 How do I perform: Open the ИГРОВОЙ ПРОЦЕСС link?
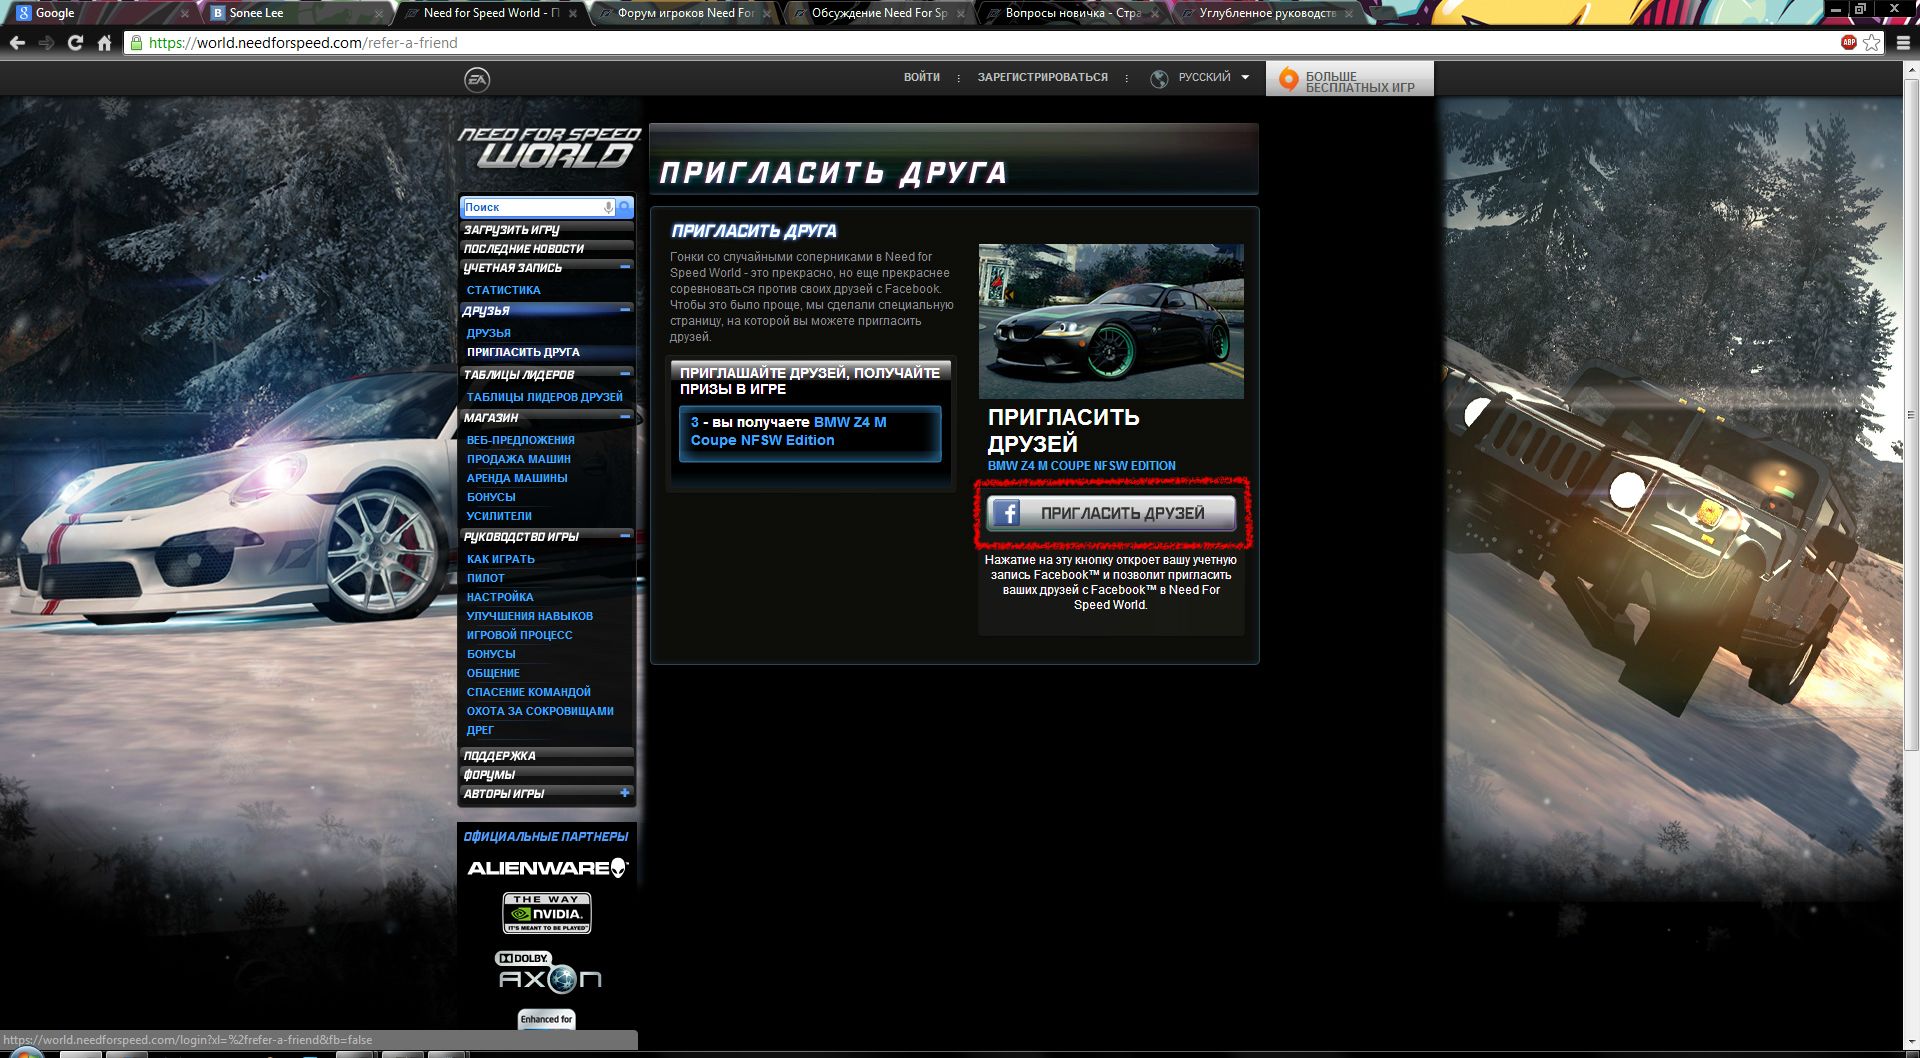click(x=519, y=635)
